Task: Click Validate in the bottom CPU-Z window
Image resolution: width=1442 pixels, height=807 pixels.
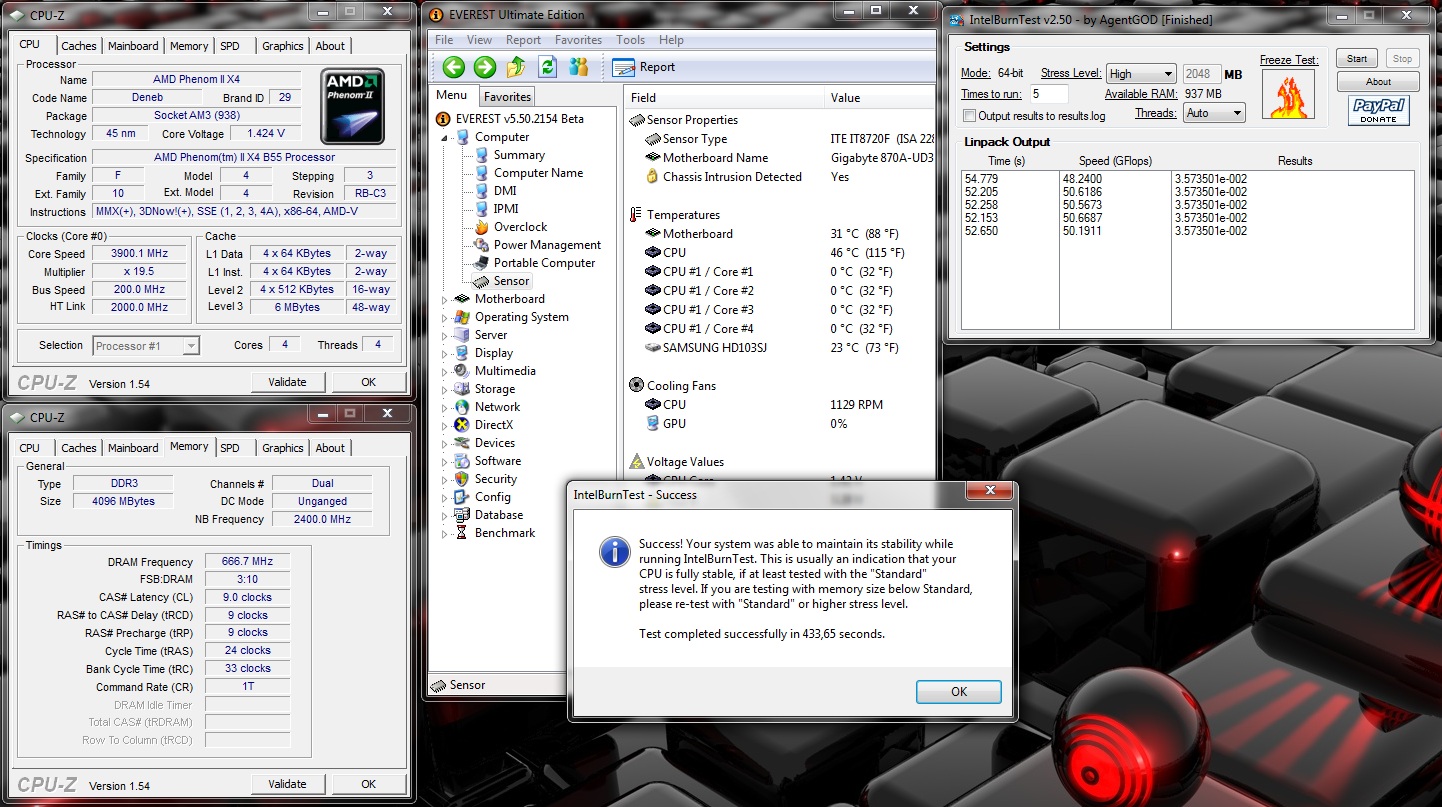Action: point(287,784)
